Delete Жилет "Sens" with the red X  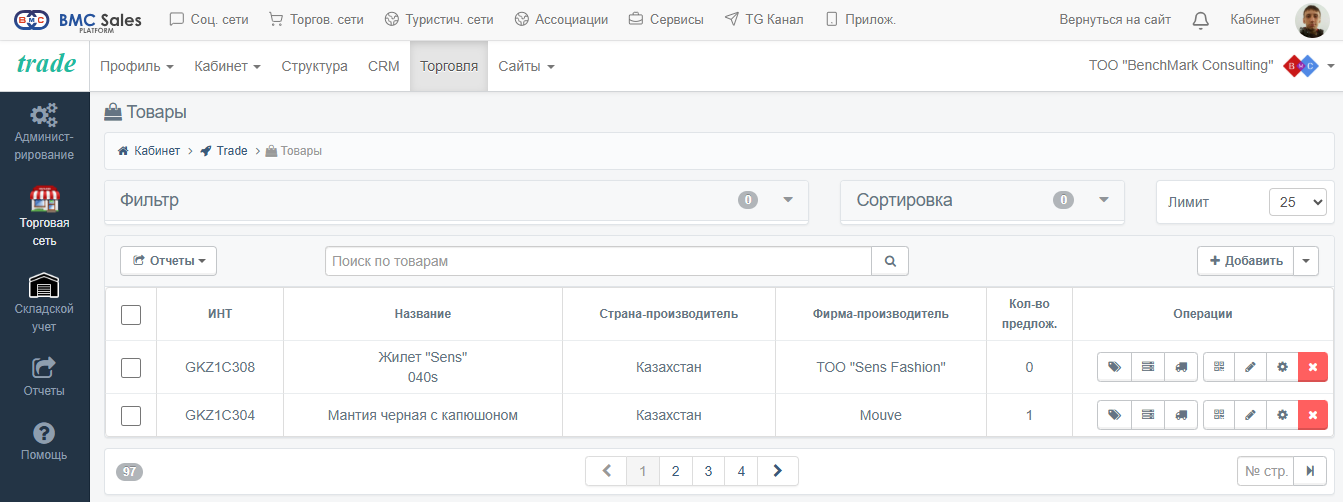click(1313, 367)
